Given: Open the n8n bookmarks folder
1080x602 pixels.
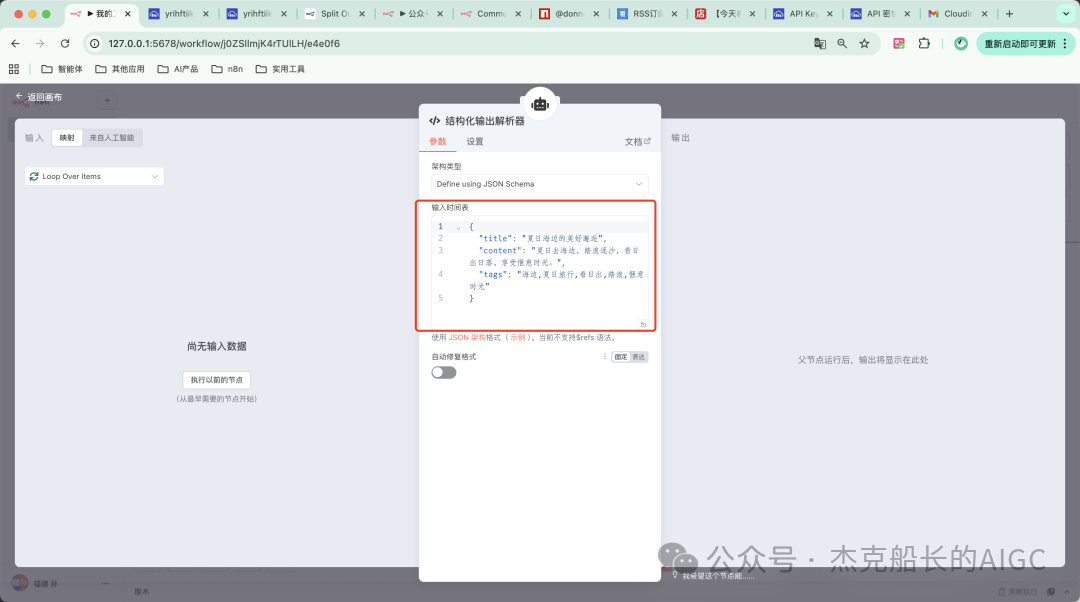Looking at the screenshot, I should click(x=227, y=69).
